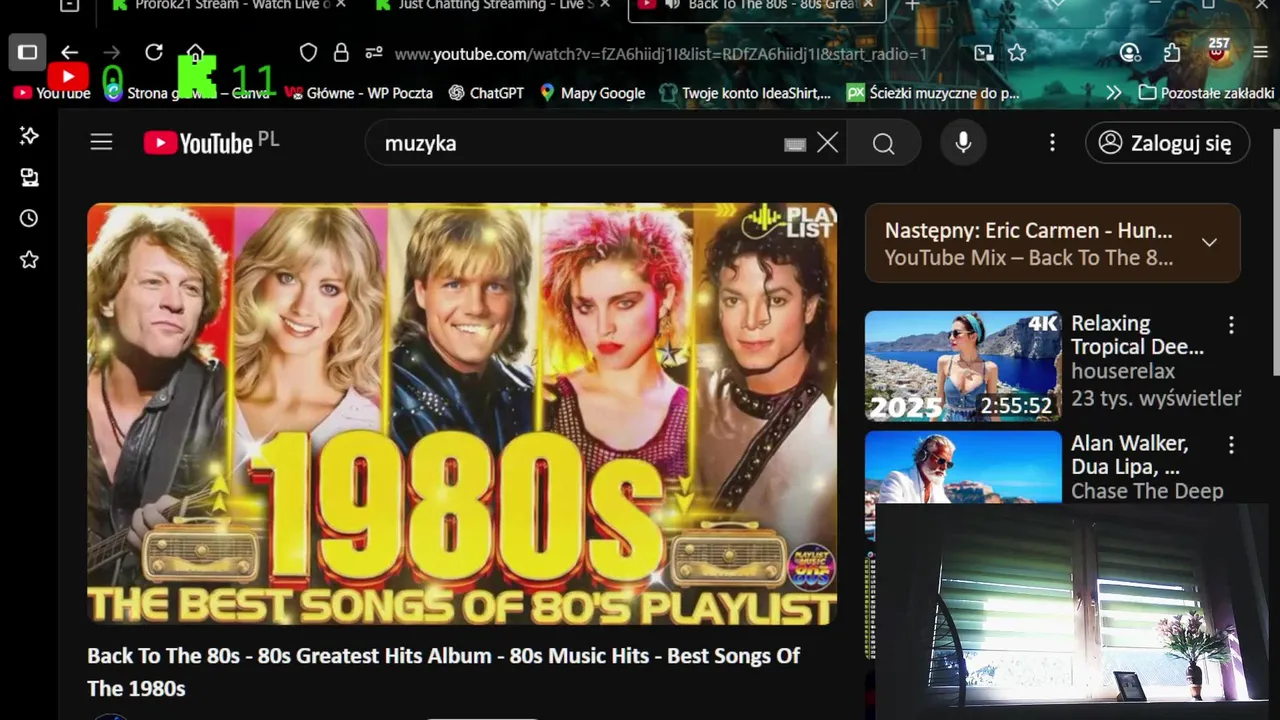The width and height of the screenshot is (1280, 720).
Task: Go back to the previous page
Action: [69, 53]
